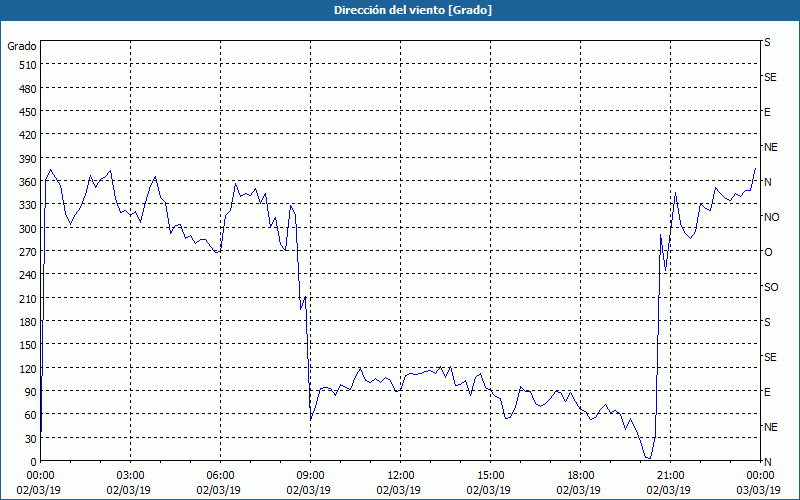This screenshot has width=800, height=500.
Task: Click the 03:00 time axis label
Action: (x=130, y=476)
